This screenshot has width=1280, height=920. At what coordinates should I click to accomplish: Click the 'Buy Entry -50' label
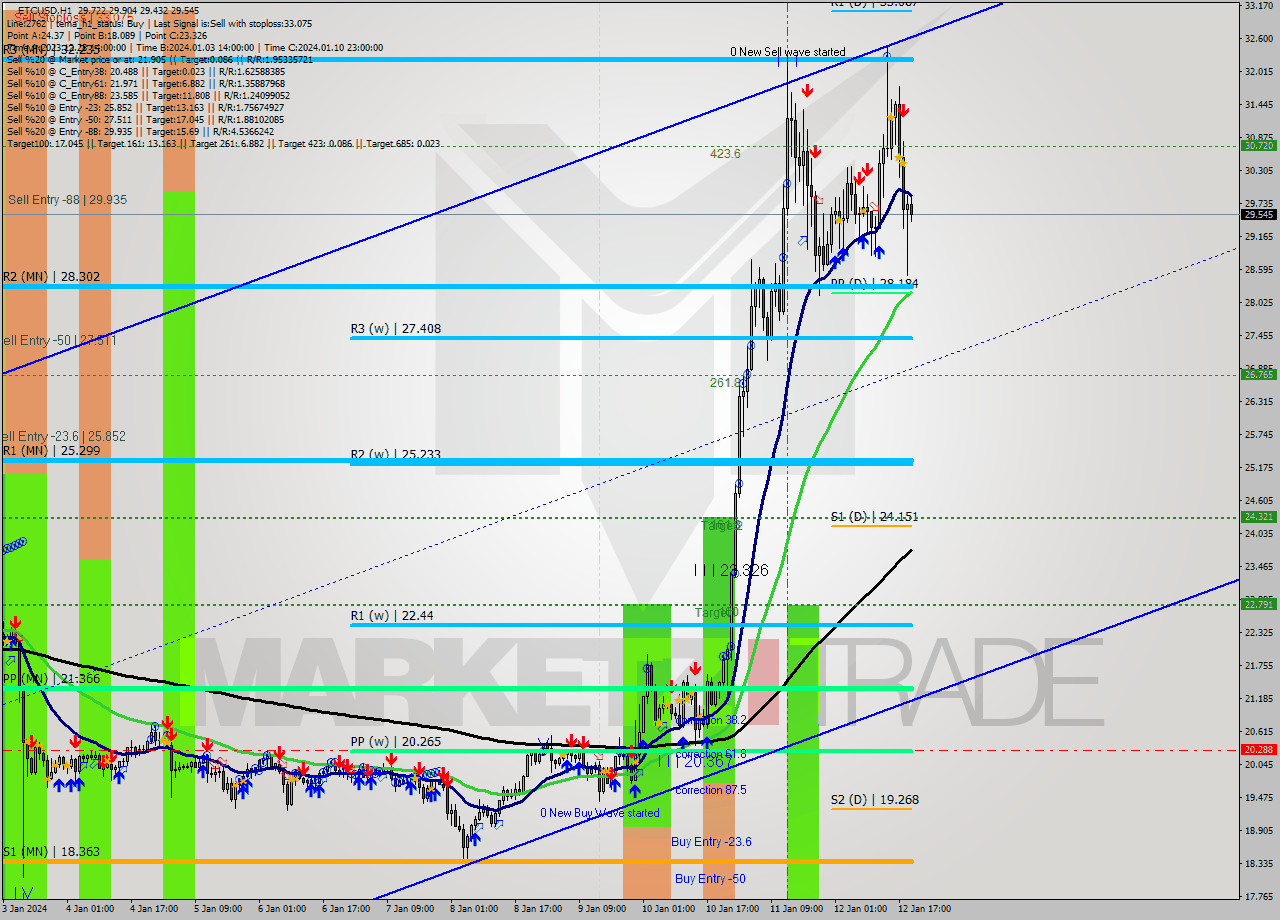[x=710, y=879]
